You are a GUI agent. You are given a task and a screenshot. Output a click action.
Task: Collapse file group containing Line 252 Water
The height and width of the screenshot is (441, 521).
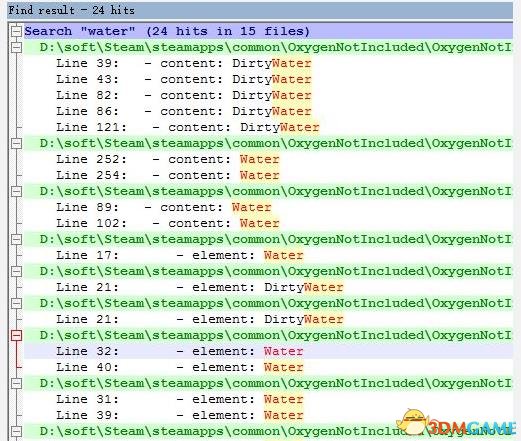(x=16, y=143)
